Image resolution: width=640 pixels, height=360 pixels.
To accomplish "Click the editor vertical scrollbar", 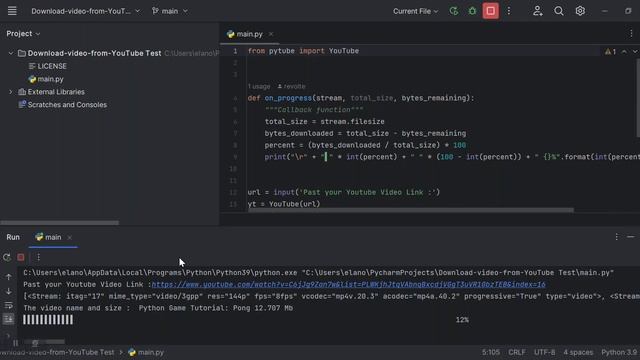I will pyautogui.click(x=638, y=98).
